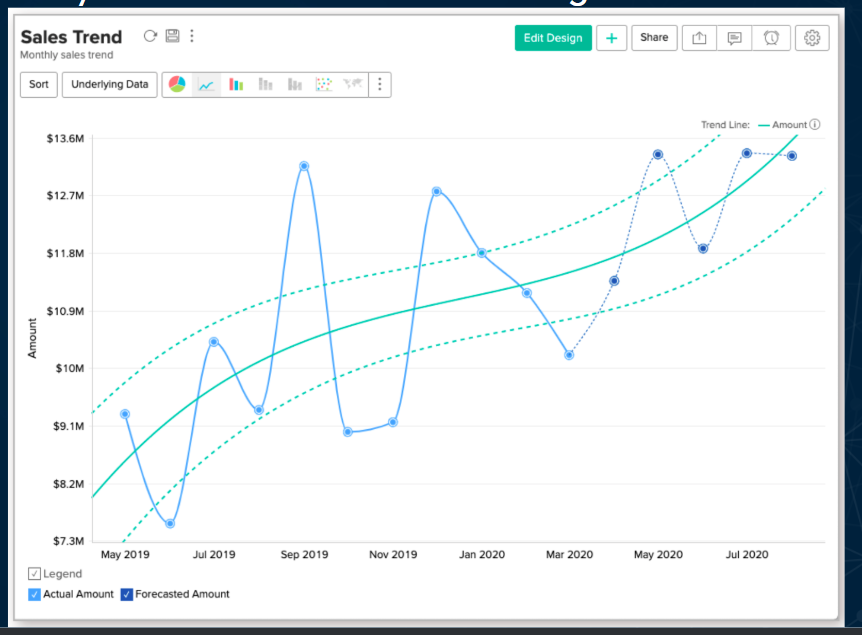Select the line chart type icon
This screenshot has height=635, width=862.
point(206,85)
